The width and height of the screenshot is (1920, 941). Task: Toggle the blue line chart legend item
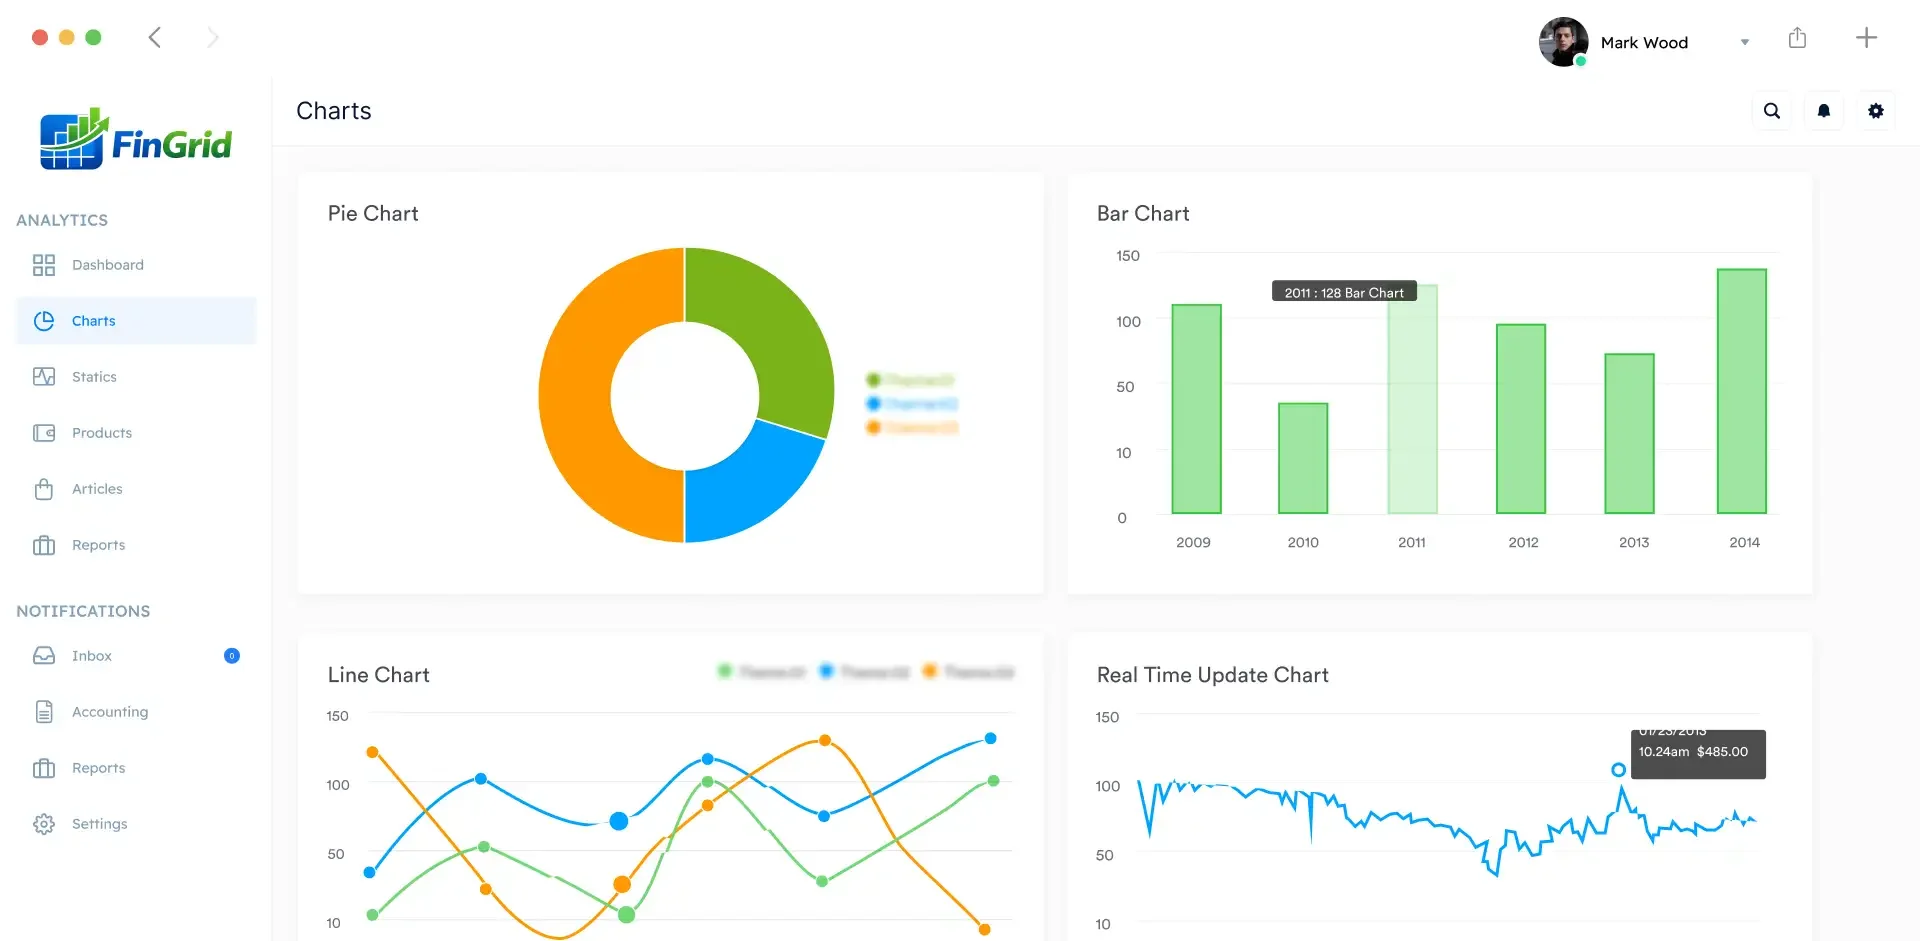[865, 672]
